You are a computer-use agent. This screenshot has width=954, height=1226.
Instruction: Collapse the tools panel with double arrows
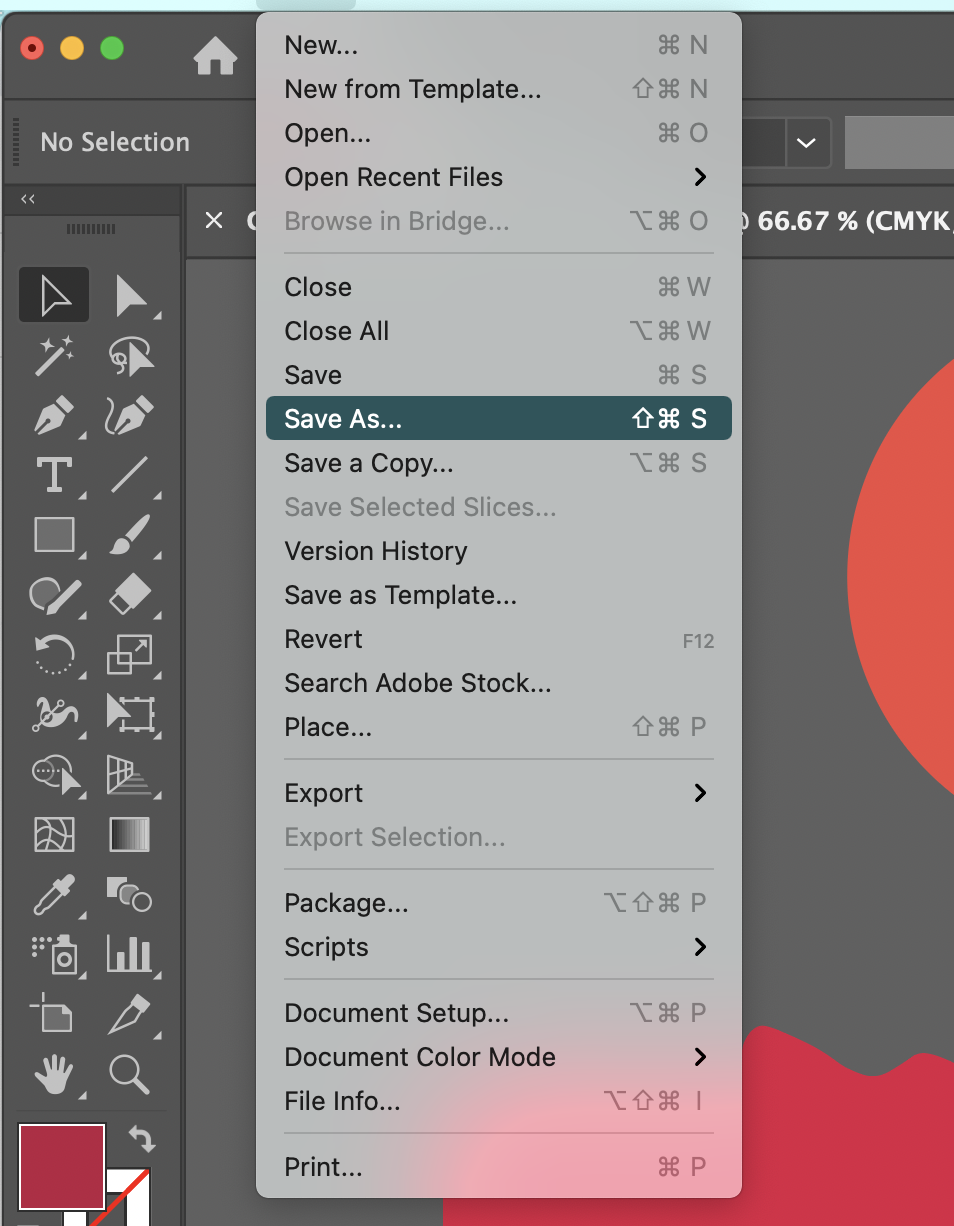tap(28, 199)
